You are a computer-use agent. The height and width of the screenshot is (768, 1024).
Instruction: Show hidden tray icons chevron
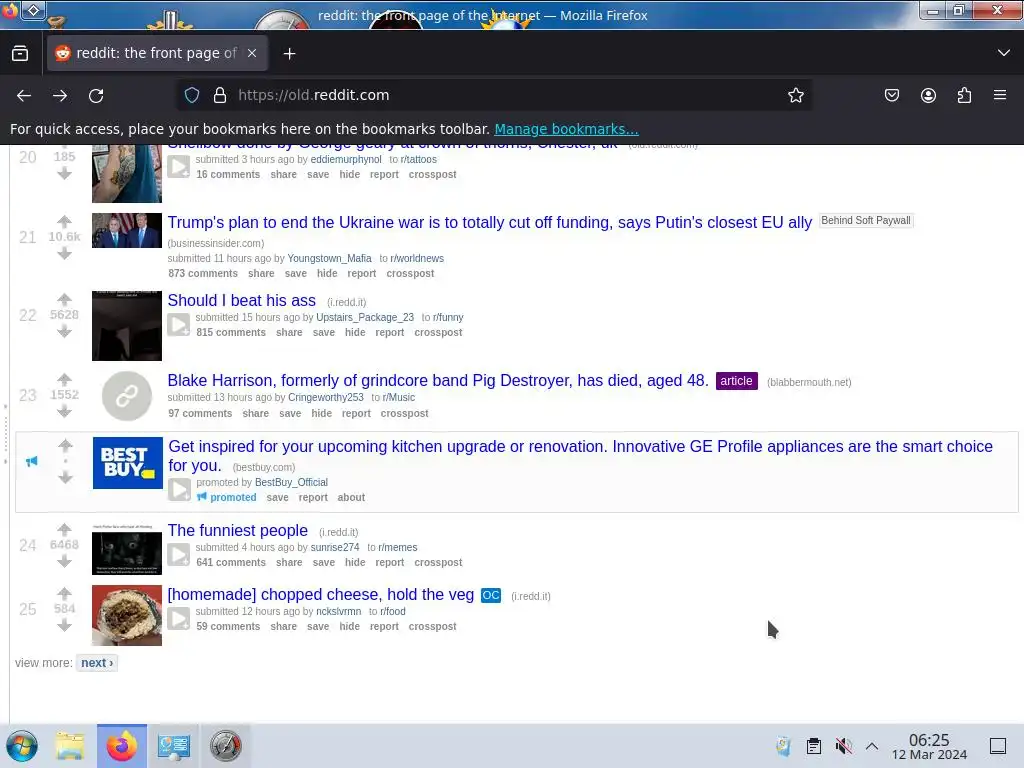coord(872,746)
